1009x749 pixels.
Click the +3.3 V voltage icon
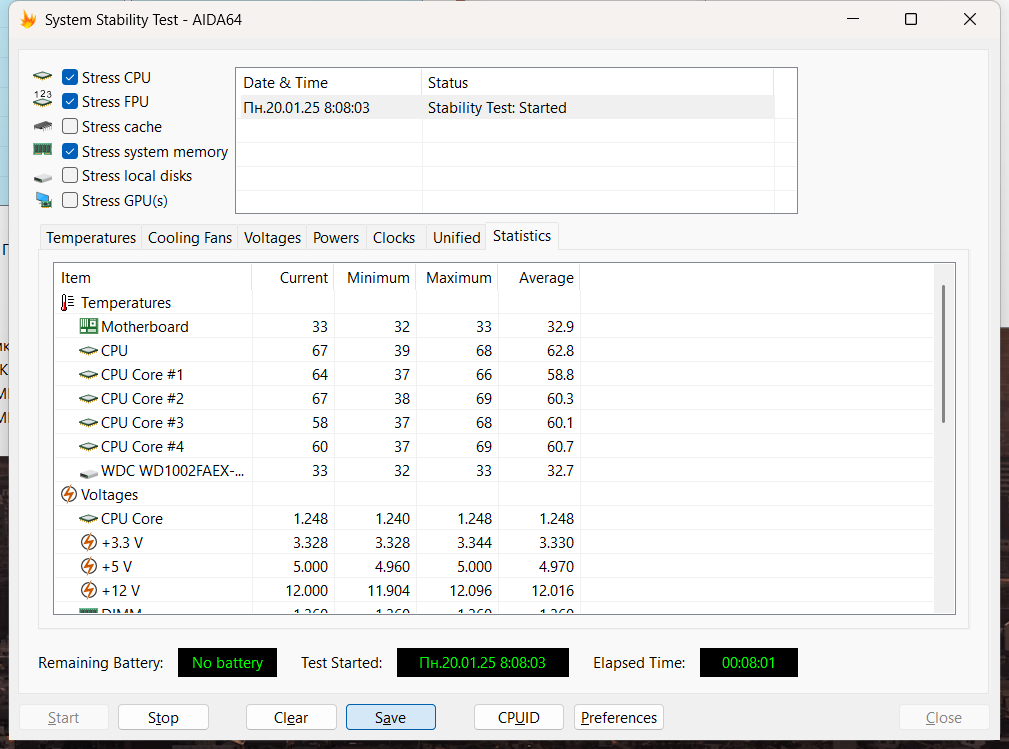click(x=88, y=543)
